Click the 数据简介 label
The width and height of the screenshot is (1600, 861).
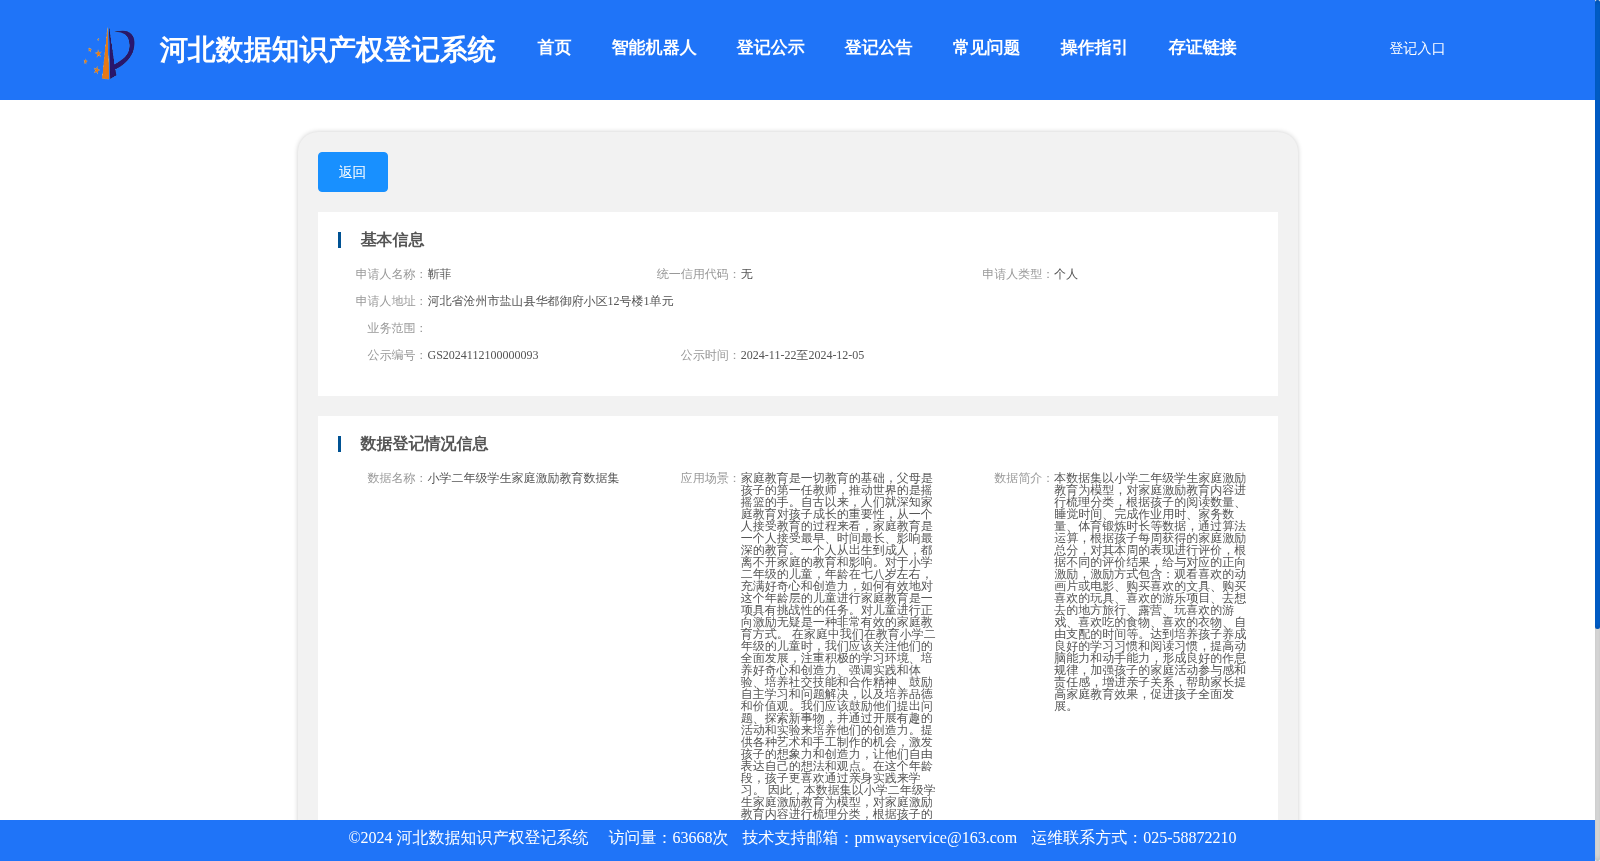pos(1023,478)
